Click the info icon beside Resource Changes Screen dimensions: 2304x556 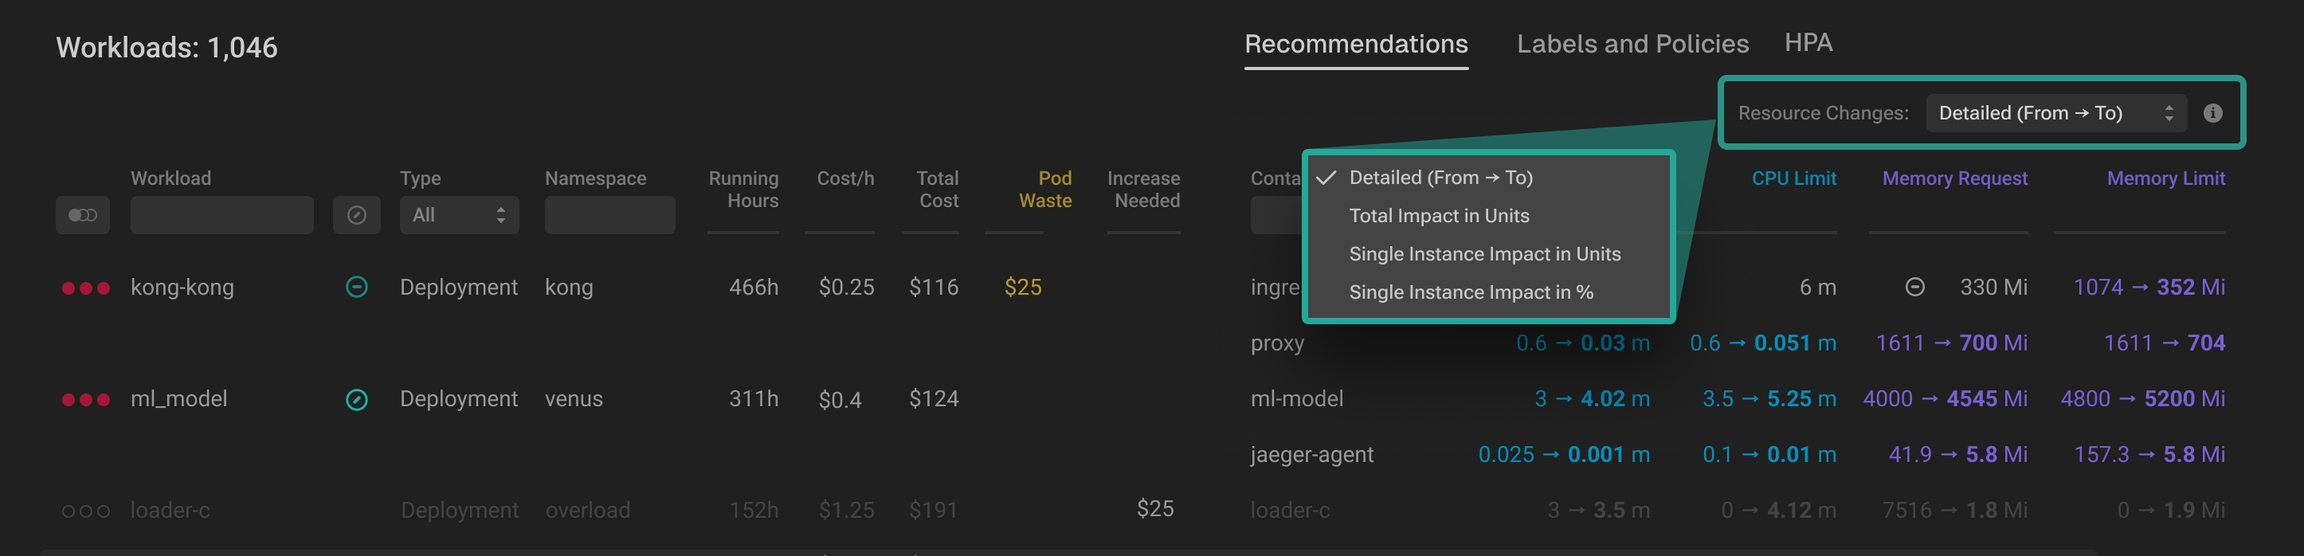pyautogui.click(x=2213, y=113)
